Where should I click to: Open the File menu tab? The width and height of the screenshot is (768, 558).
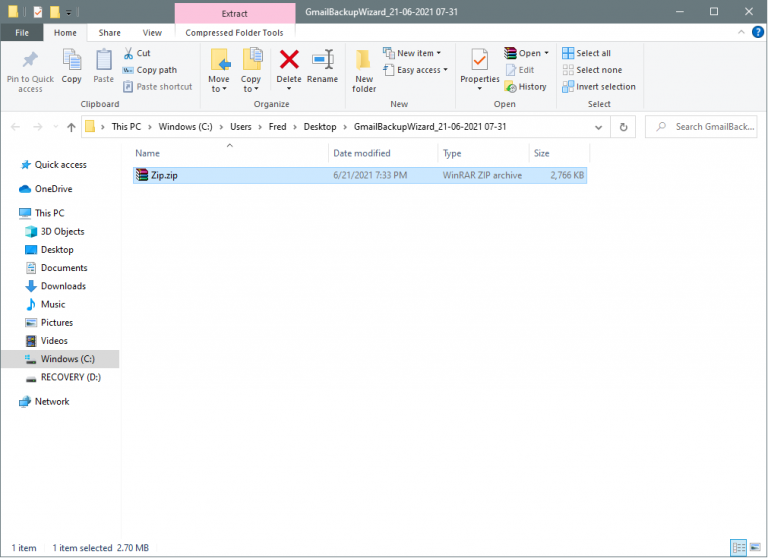[x=22, y=33]
